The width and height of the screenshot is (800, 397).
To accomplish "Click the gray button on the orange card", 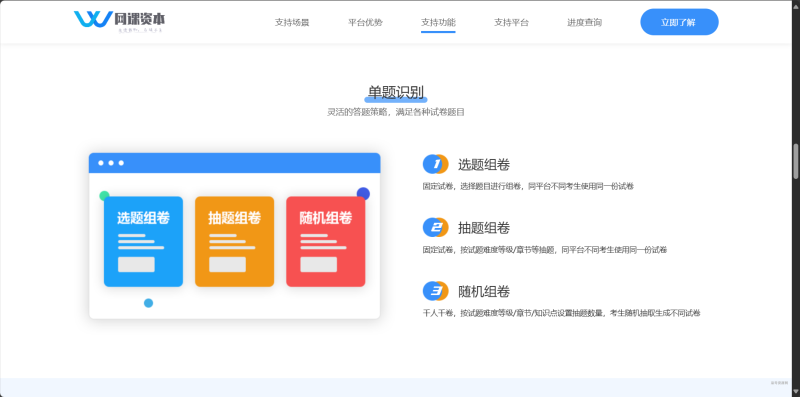I will point(228,264).
